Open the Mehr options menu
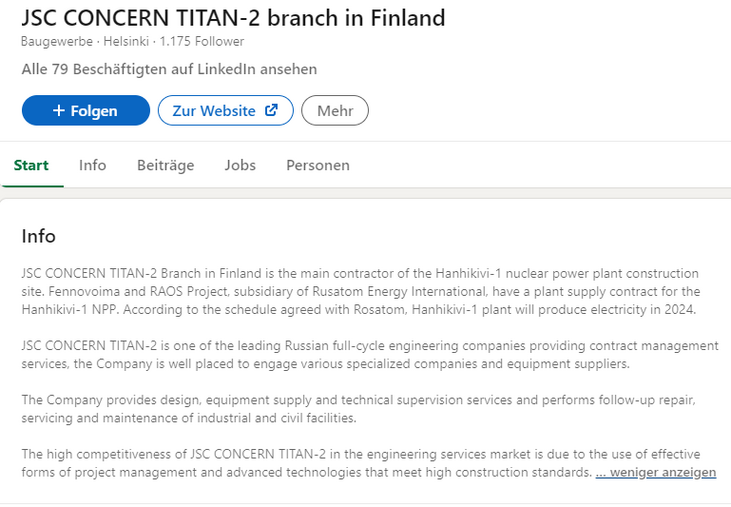731x507 pixels. pyautogui.click(x=335, y=111)
